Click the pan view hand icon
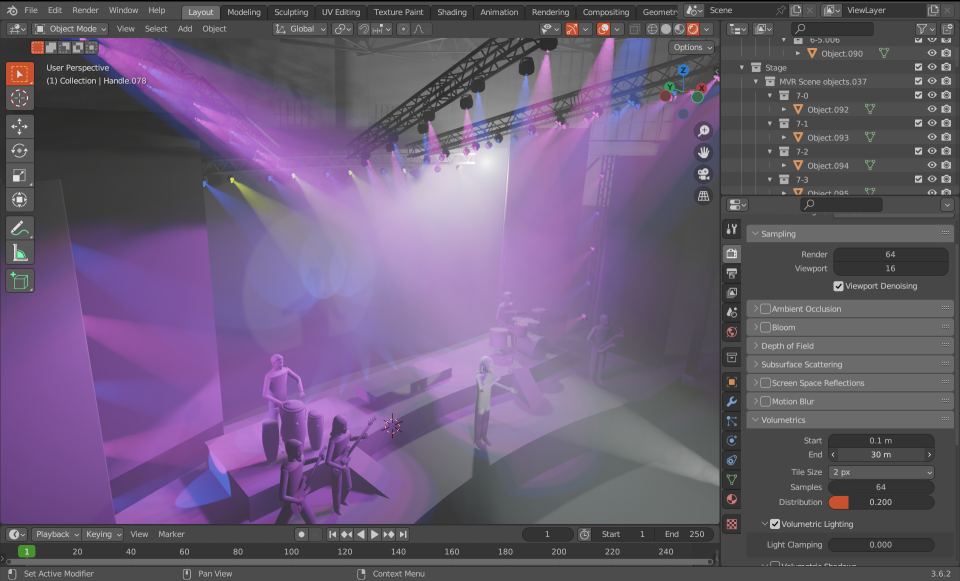This screenshot has height=581, width=960. click(703, 152)
